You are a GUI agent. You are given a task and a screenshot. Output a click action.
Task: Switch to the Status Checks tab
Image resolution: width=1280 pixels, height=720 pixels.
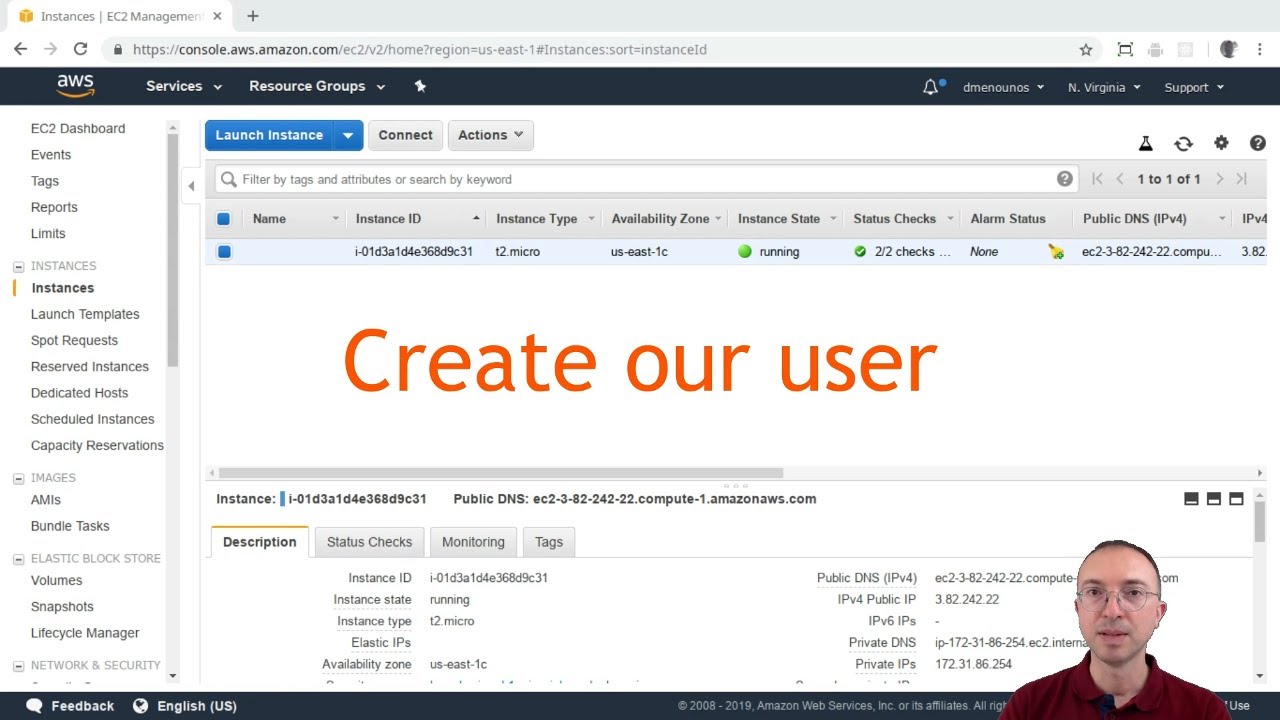tap(369, 542)
